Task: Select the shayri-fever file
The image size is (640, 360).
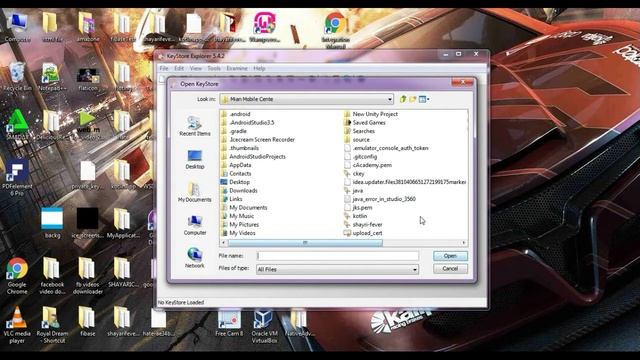Action: (363, 224)
